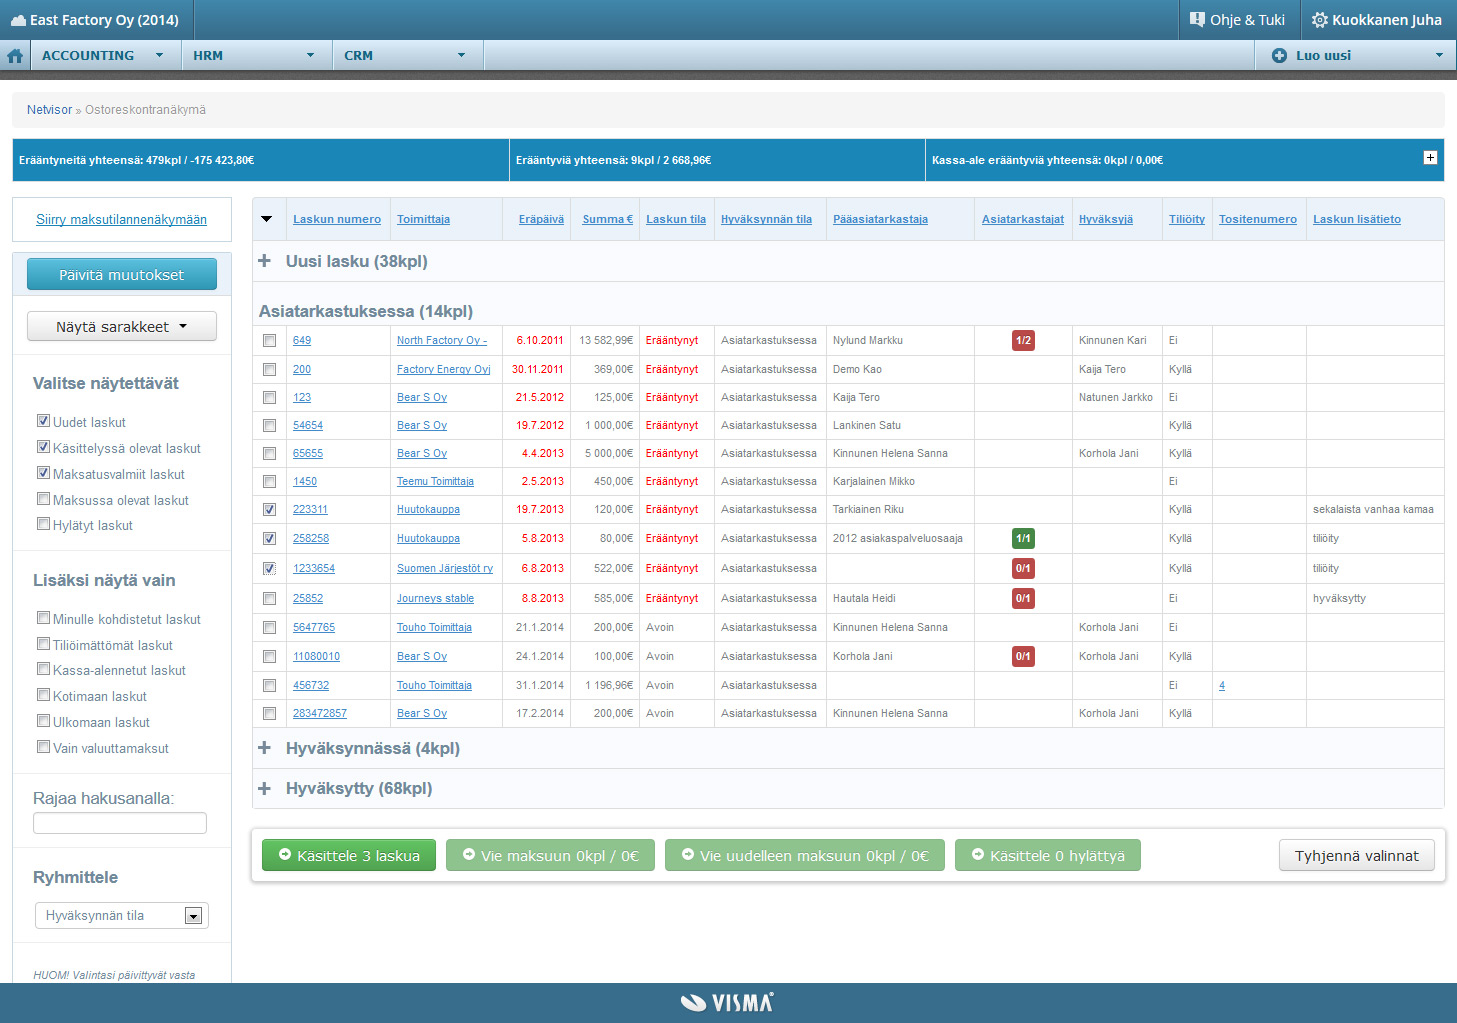
Task: Tick the checkbox for invoice 649
Action: point(269,341)
